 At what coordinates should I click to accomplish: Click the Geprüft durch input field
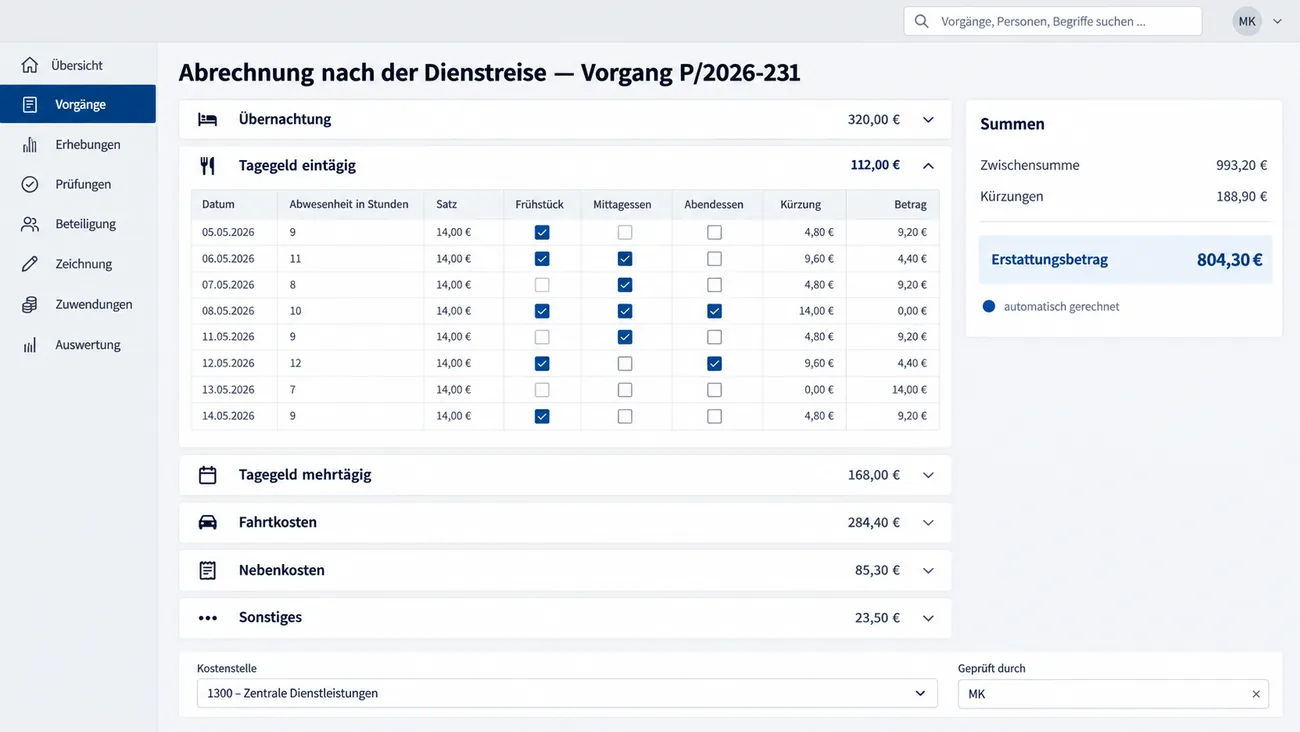click(x=1113, y=694)
